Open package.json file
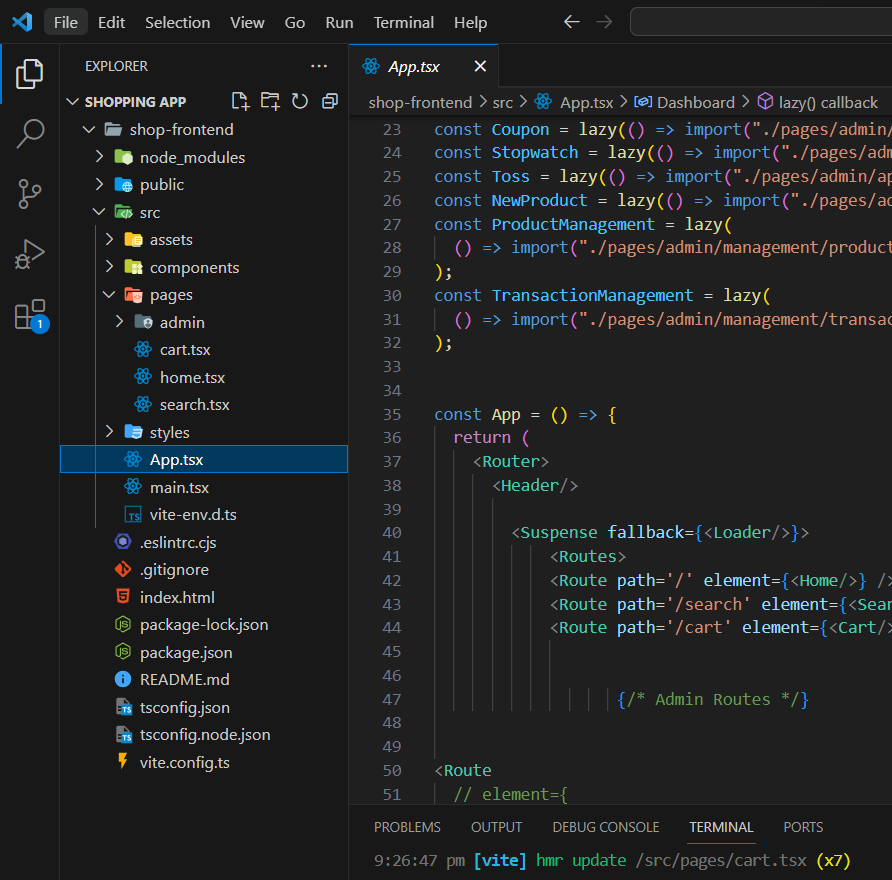This screenshot has width=892, height=880. click(204, 652)
